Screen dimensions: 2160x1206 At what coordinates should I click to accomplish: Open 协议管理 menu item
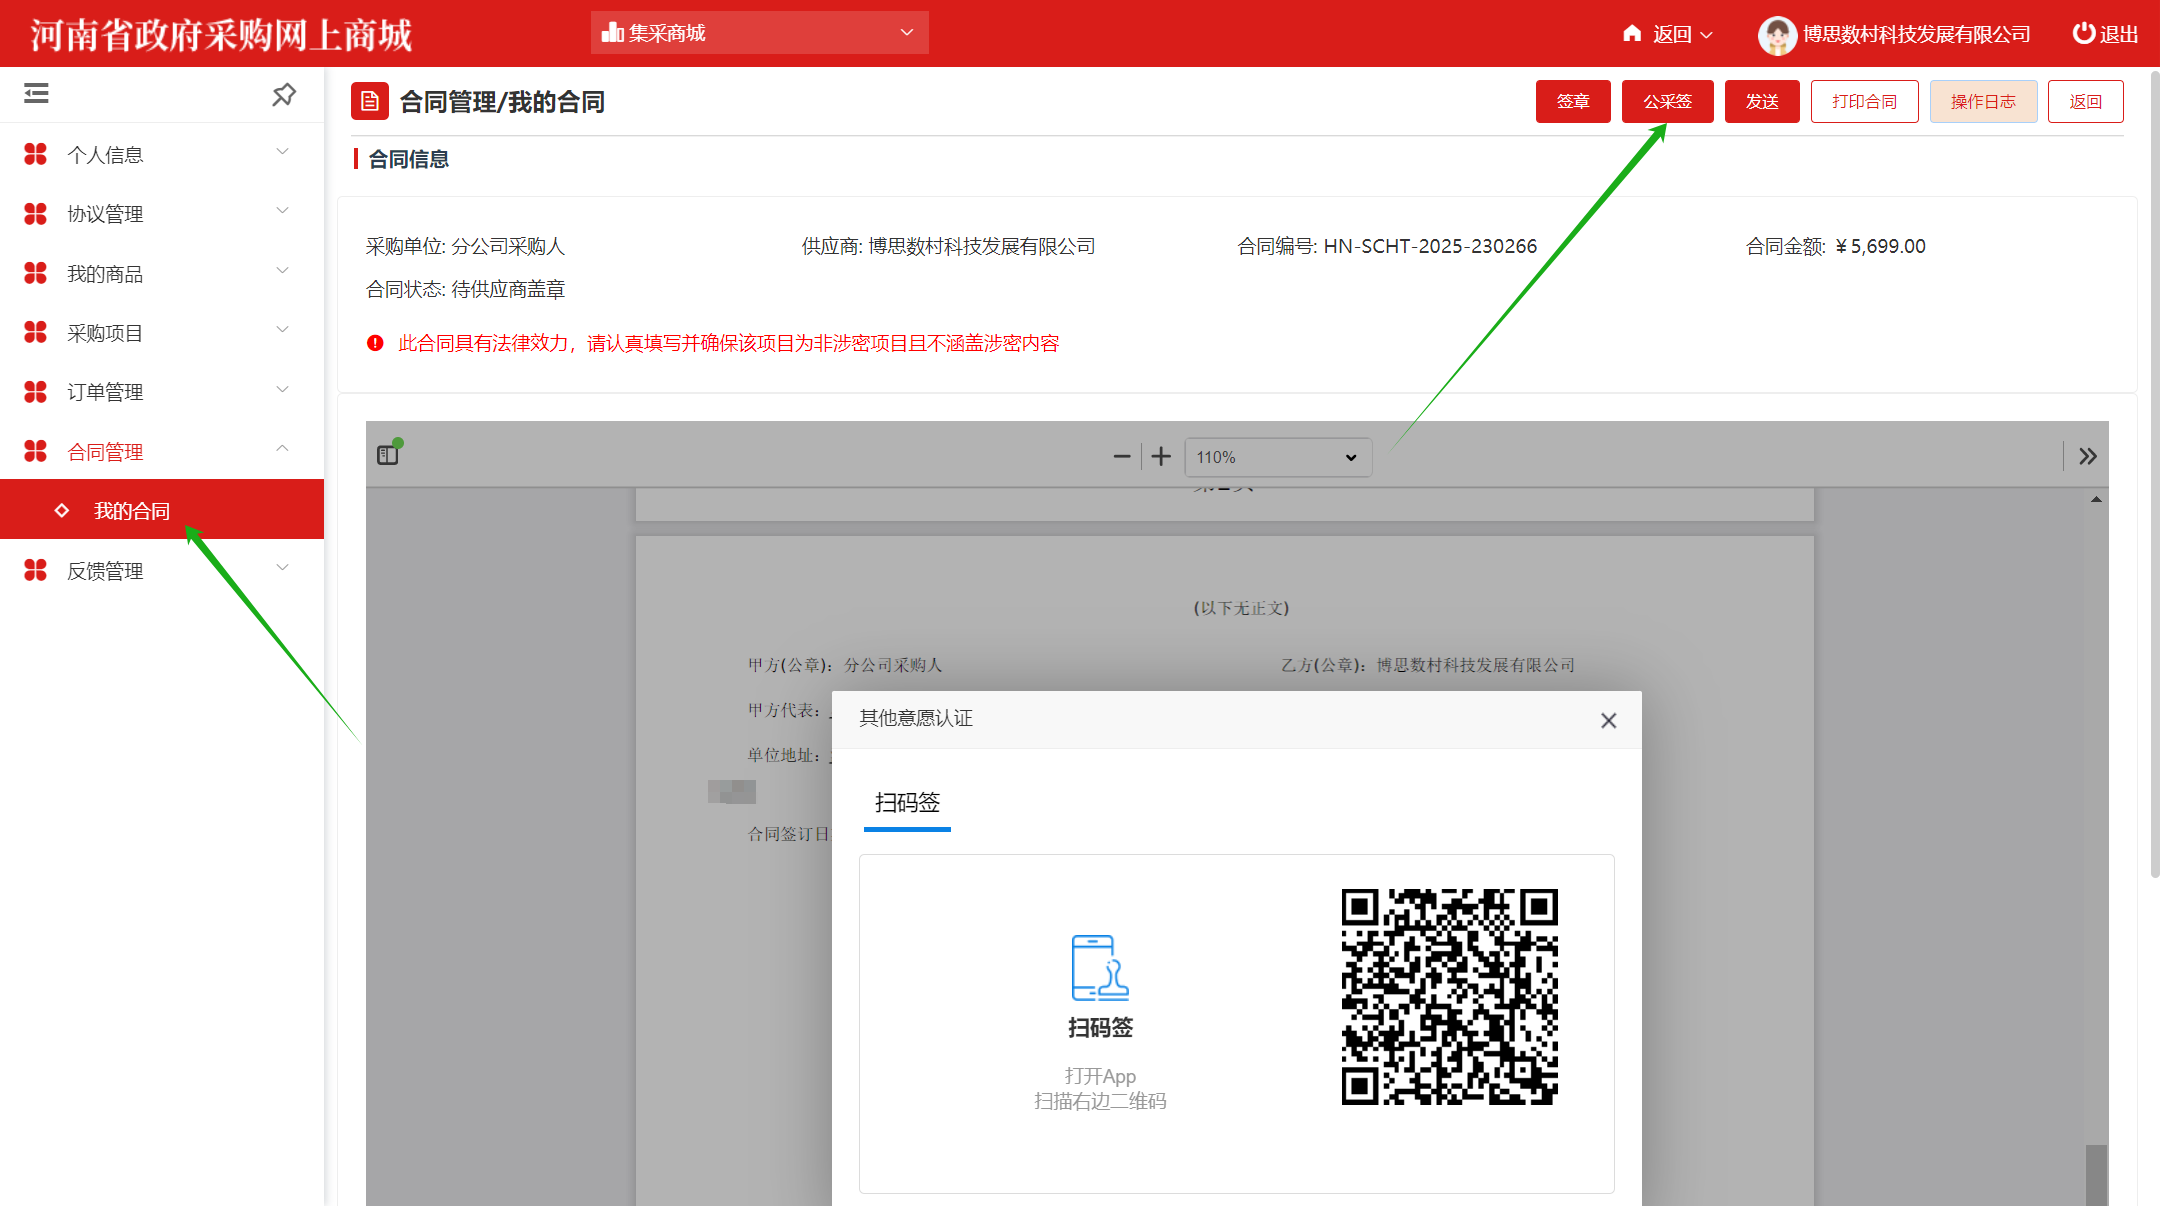click(x=162, y=213)
